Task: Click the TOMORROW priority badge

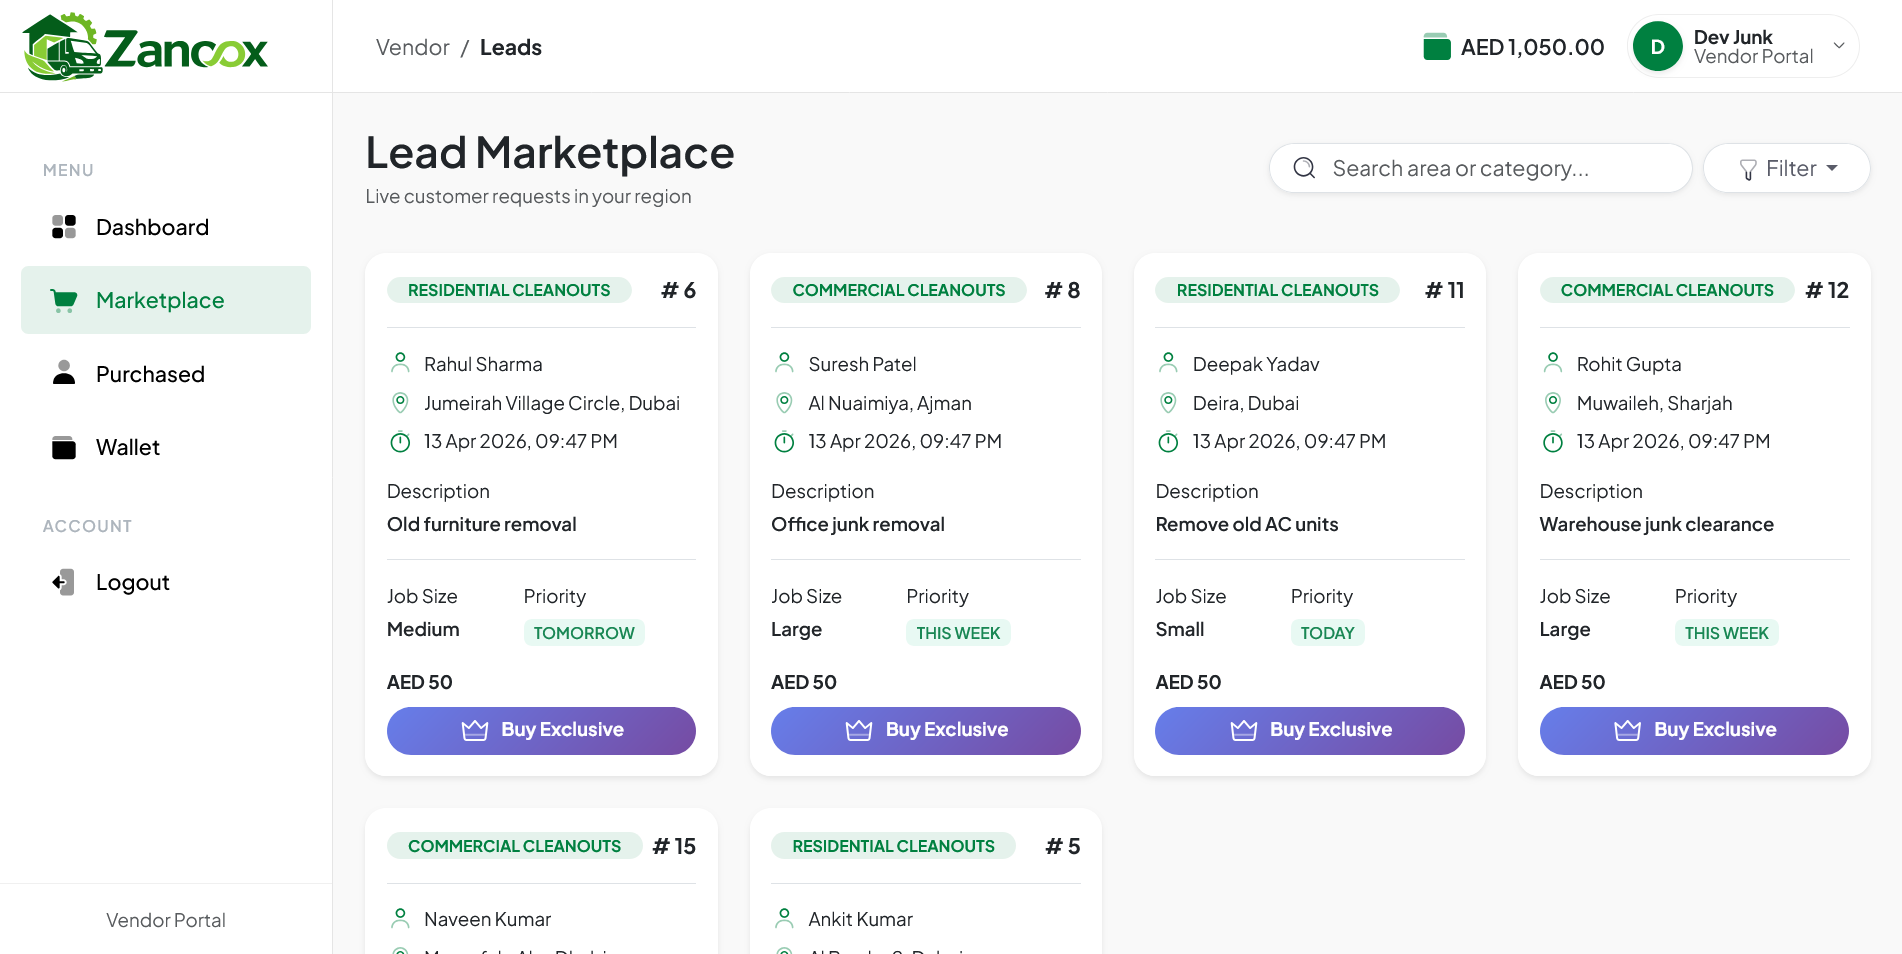Action: pyautogui.click(x=584, y=633)
